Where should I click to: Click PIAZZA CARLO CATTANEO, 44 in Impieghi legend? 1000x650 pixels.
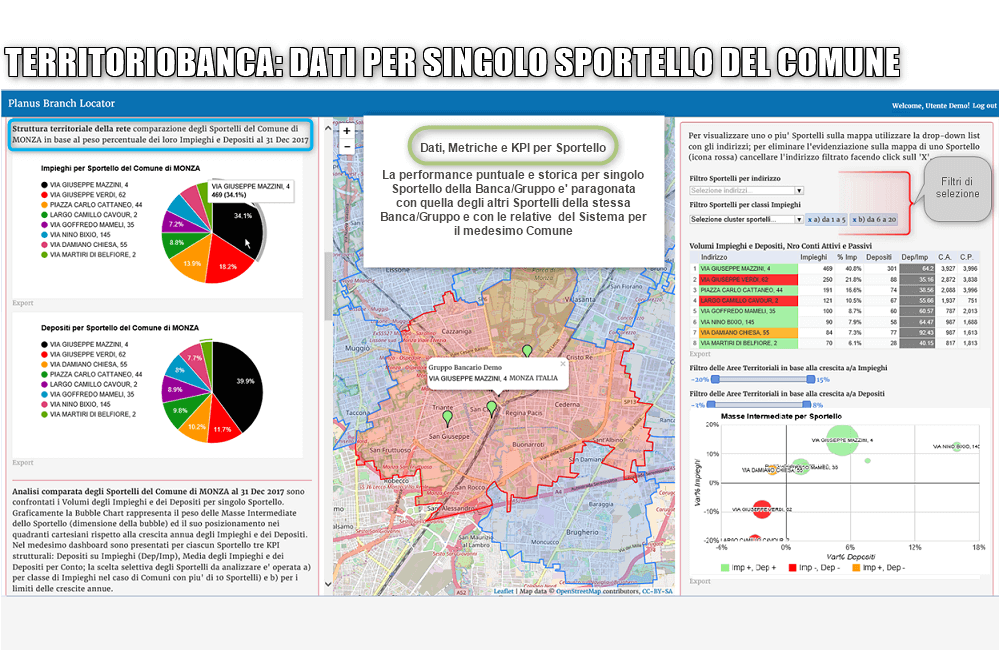tap(91, 205)
